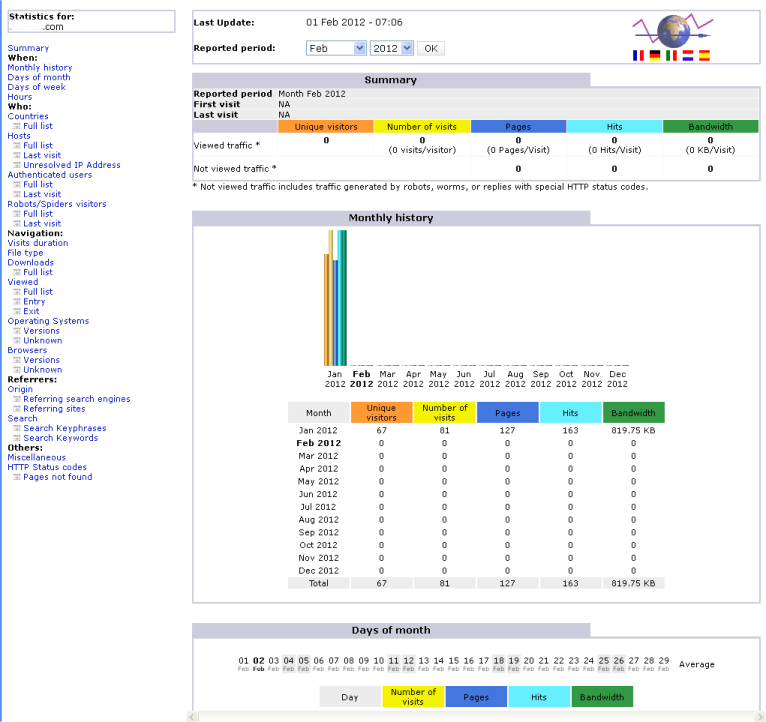
Task: Open the Countries report
Action: [x=28, y=116]
